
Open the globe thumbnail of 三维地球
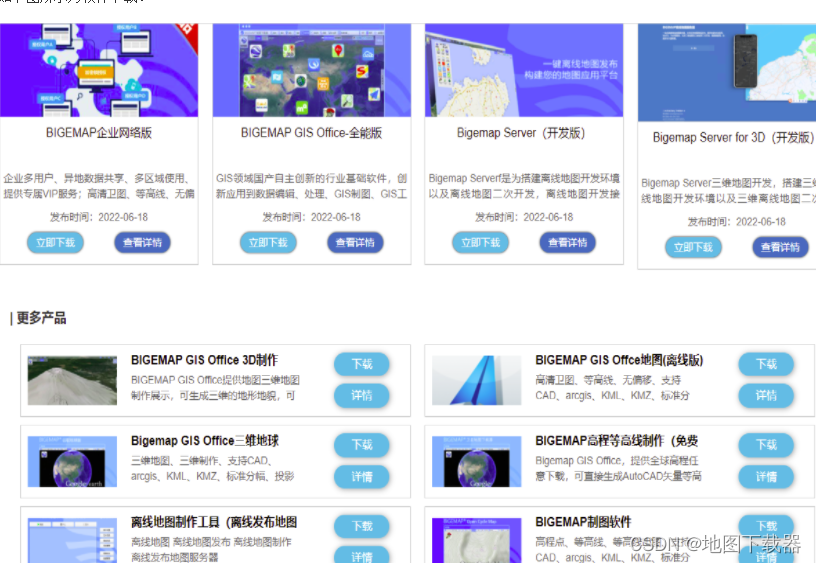[x=72, y=462]
